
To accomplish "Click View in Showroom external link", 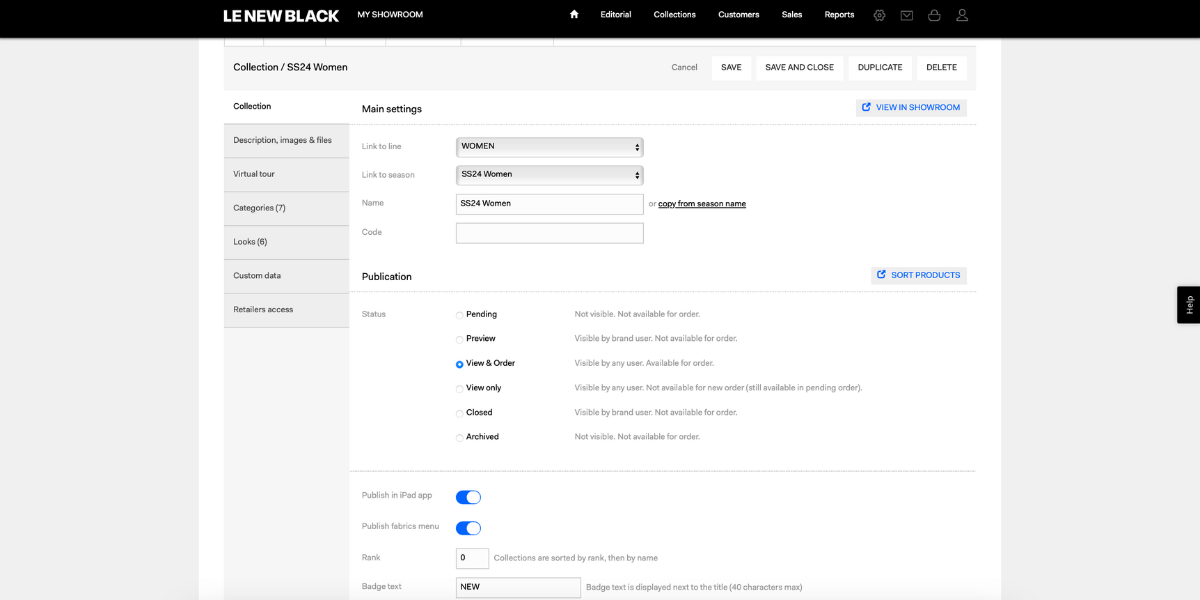I will coord(911,108).
